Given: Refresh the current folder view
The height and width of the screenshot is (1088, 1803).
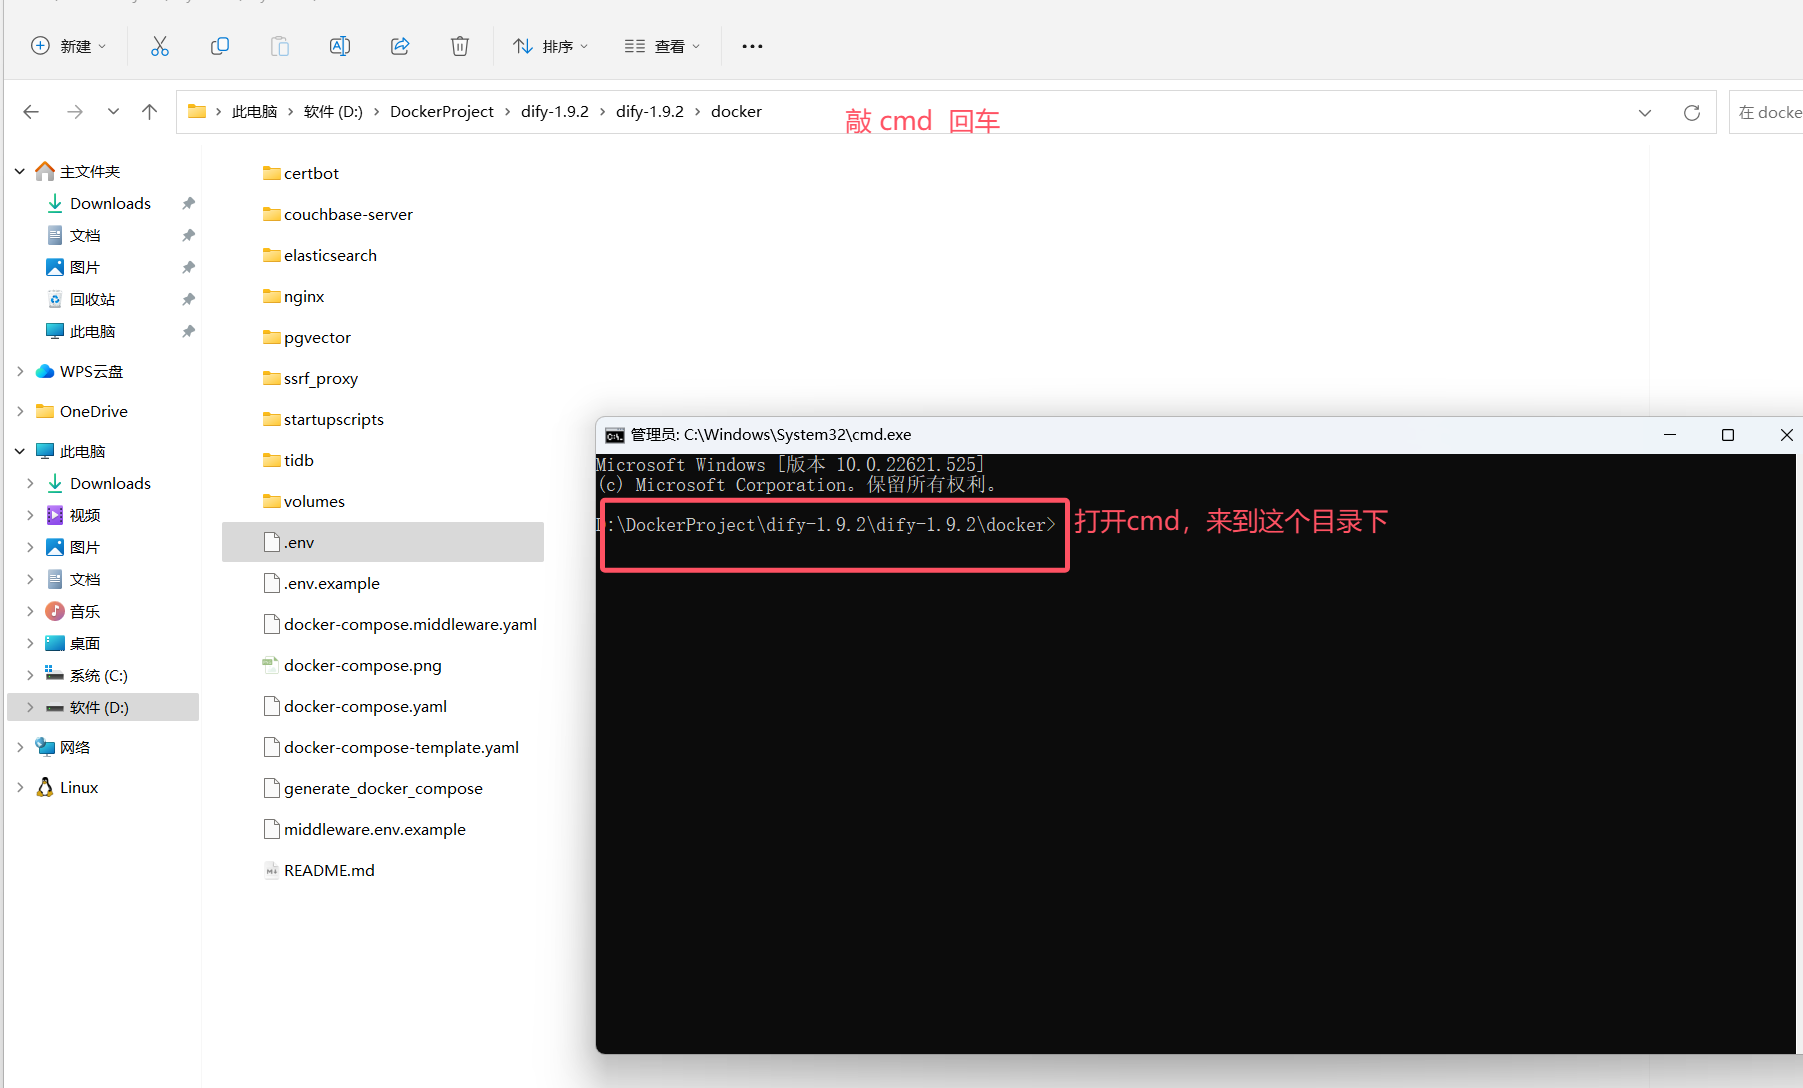Looking at the screenshot, I should click(1692, 112).
